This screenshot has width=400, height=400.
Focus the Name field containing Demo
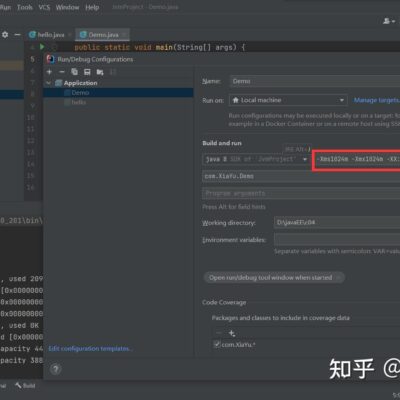pyautogui.click(x=315, y=81)
